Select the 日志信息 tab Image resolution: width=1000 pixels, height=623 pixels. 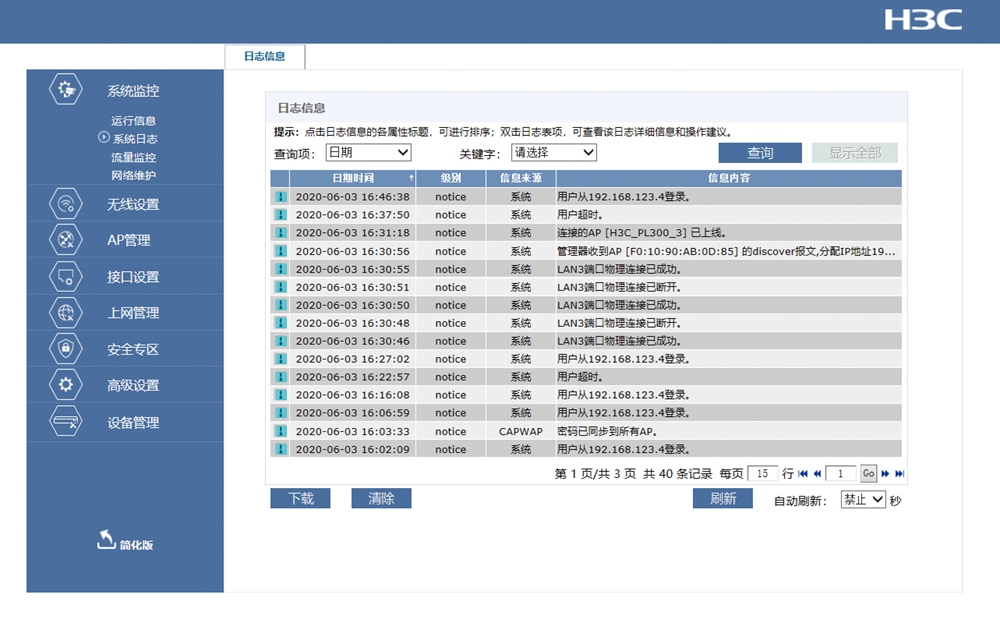coord(265,57)
